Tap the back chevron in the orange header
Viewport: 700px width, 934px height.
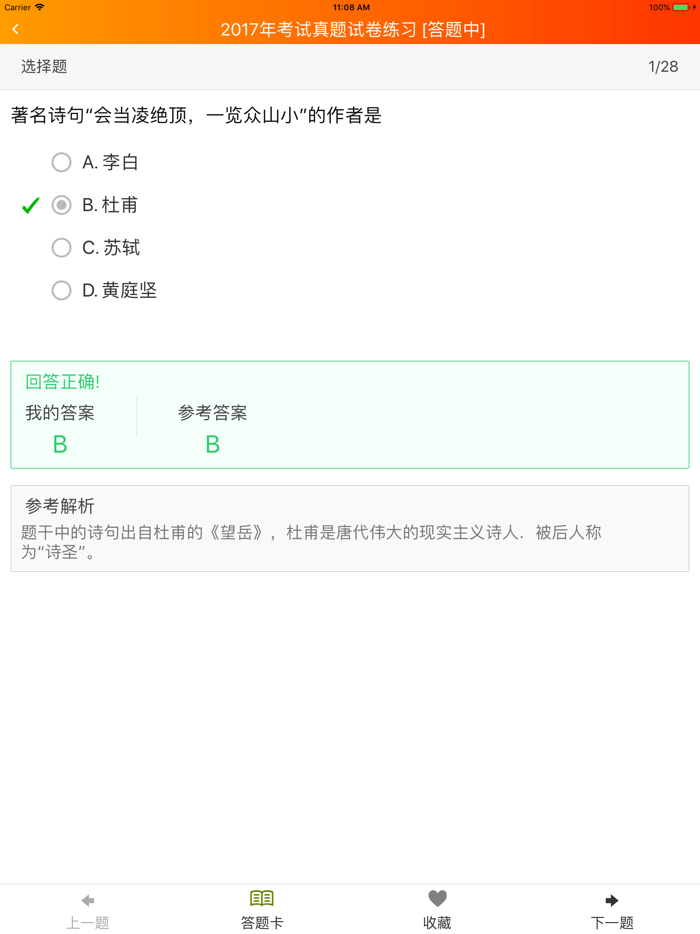coord(15,29)
